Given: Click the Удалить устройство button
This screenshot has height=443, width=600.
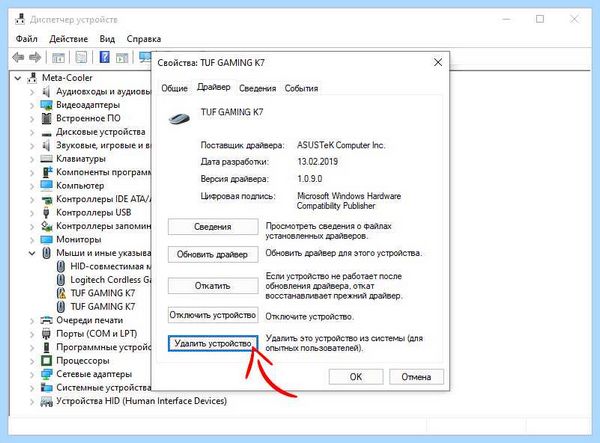Looking at the screenshot, I should coord(213,343).
